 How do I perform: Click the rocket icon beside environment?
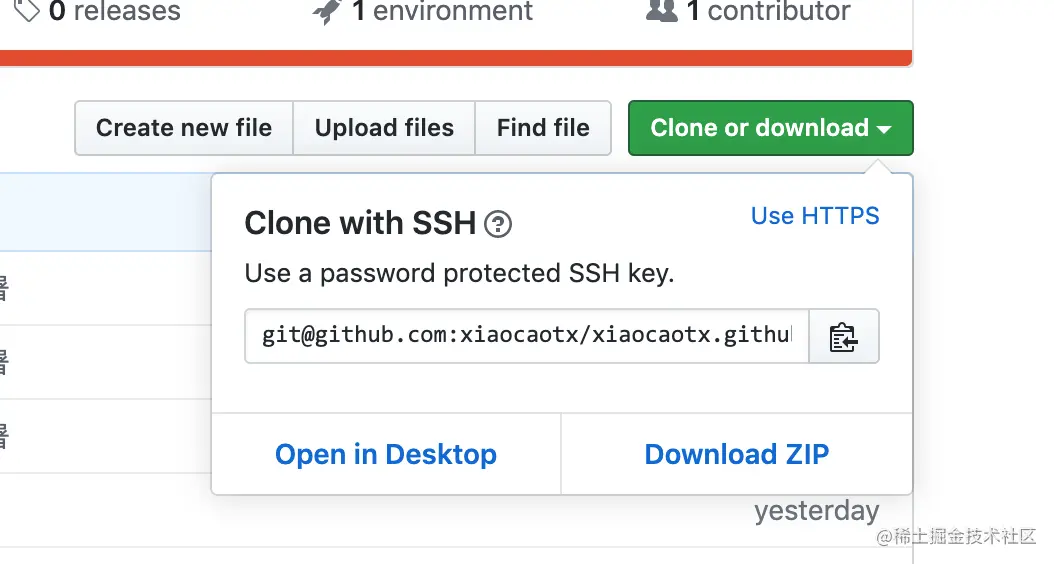326,11
